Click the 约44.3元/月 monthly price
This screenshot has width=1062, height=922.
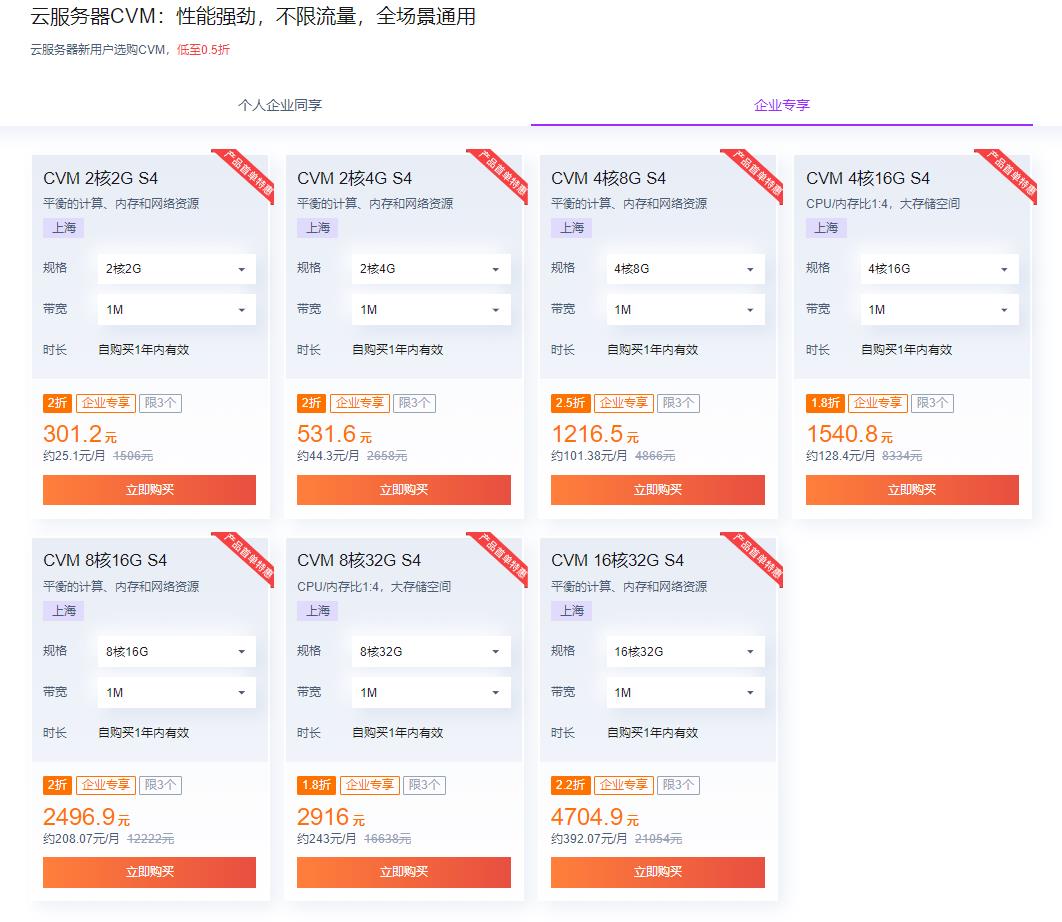point(328,456)
